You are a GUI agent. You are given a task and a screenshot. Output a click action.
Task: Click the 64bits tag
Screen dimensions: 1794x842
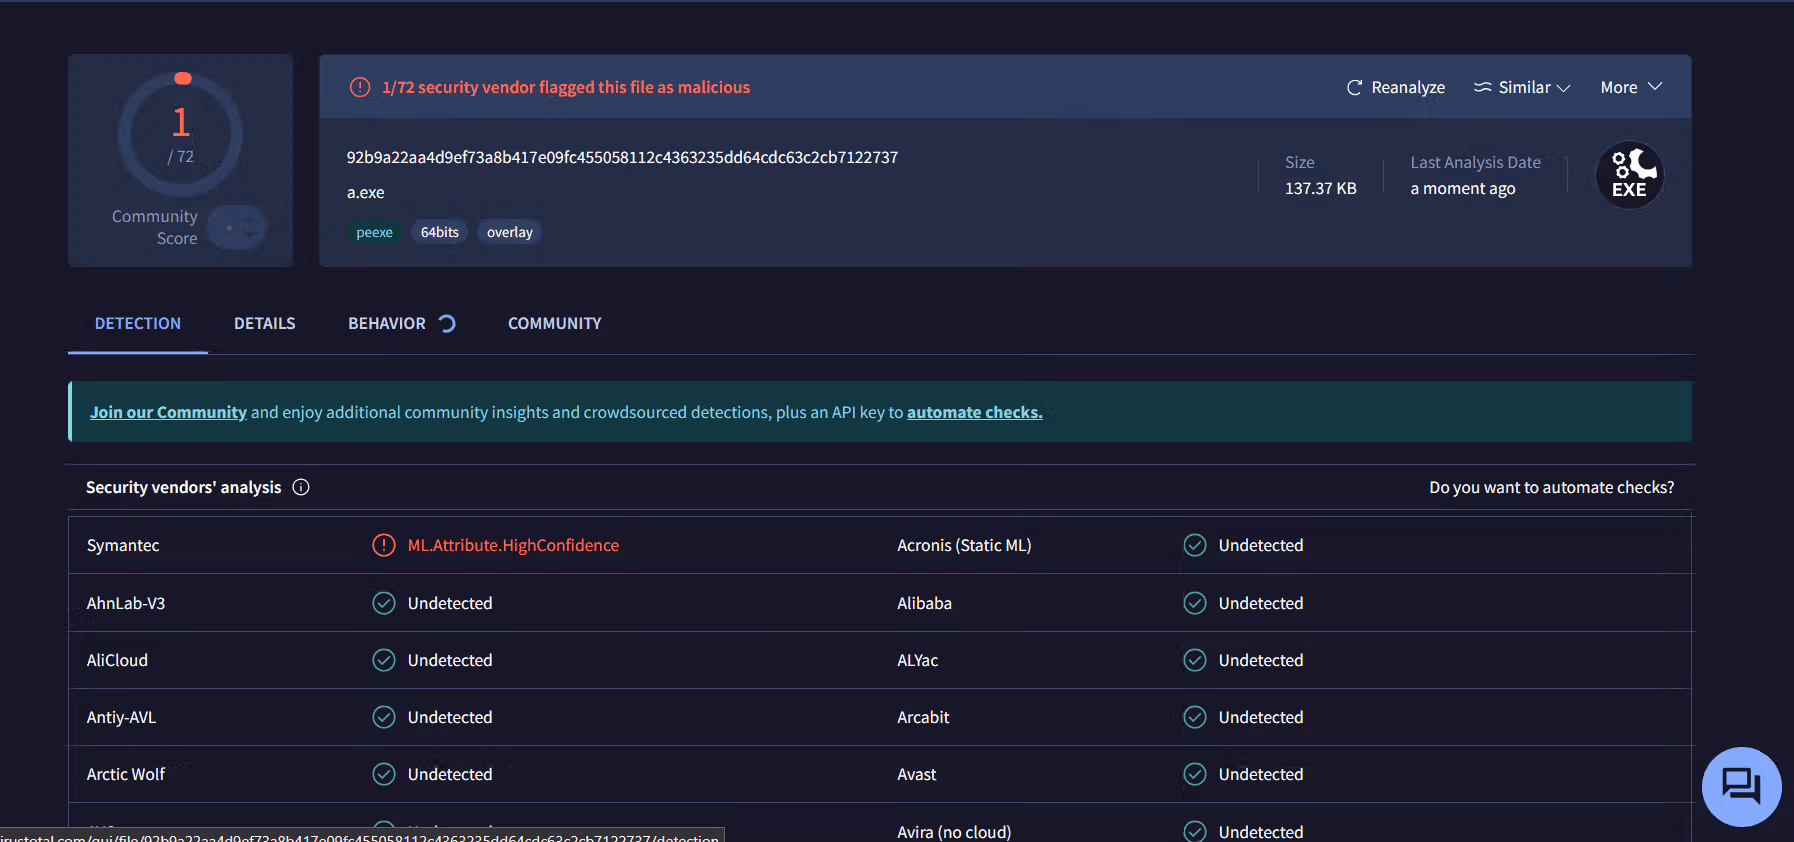[x=440, y=232]
